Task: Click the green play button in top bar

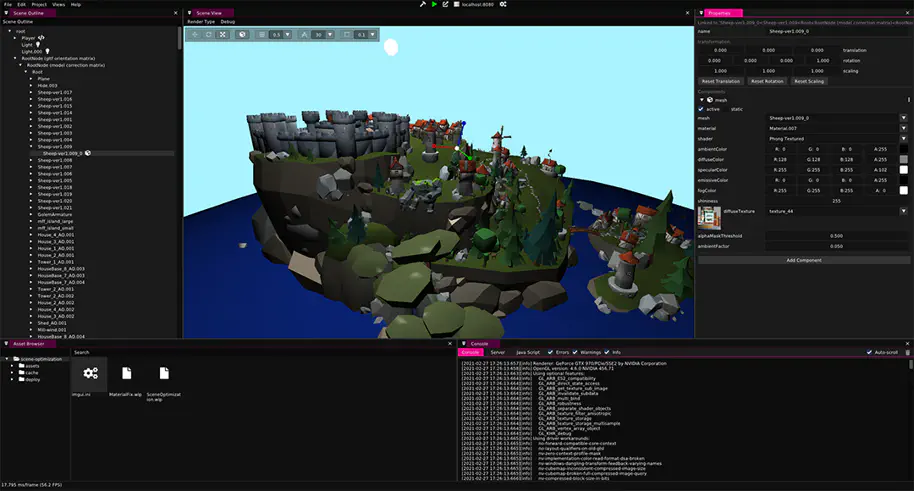Action: (432, 4)
